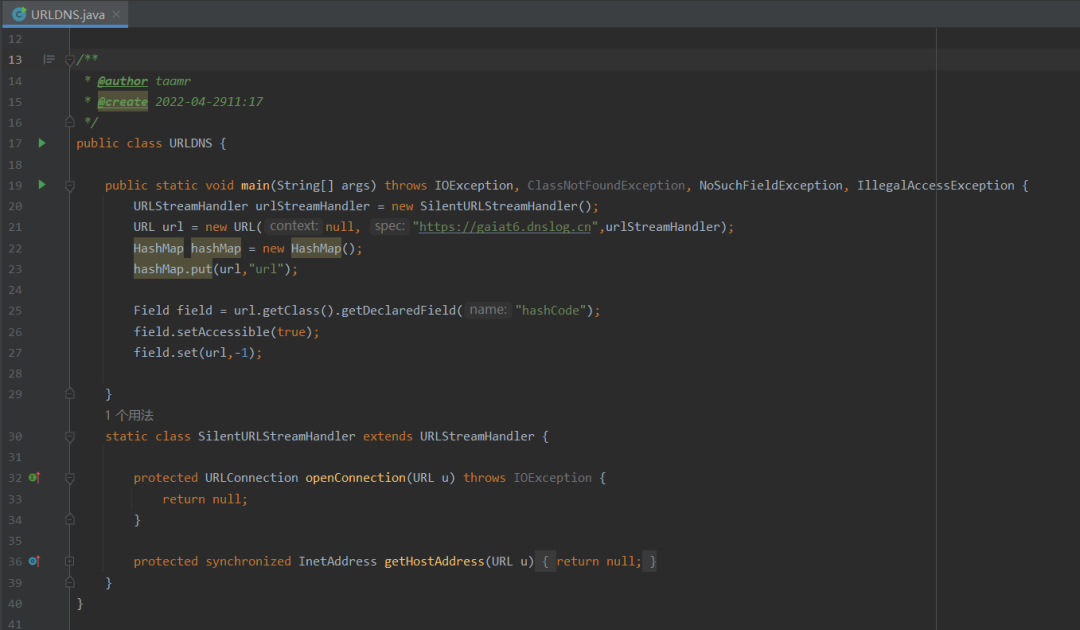Image resolution: width=1080 pixels, height=630 pixels.
Task: Click the 'context:' parameter hint
Action: [294, 226]
